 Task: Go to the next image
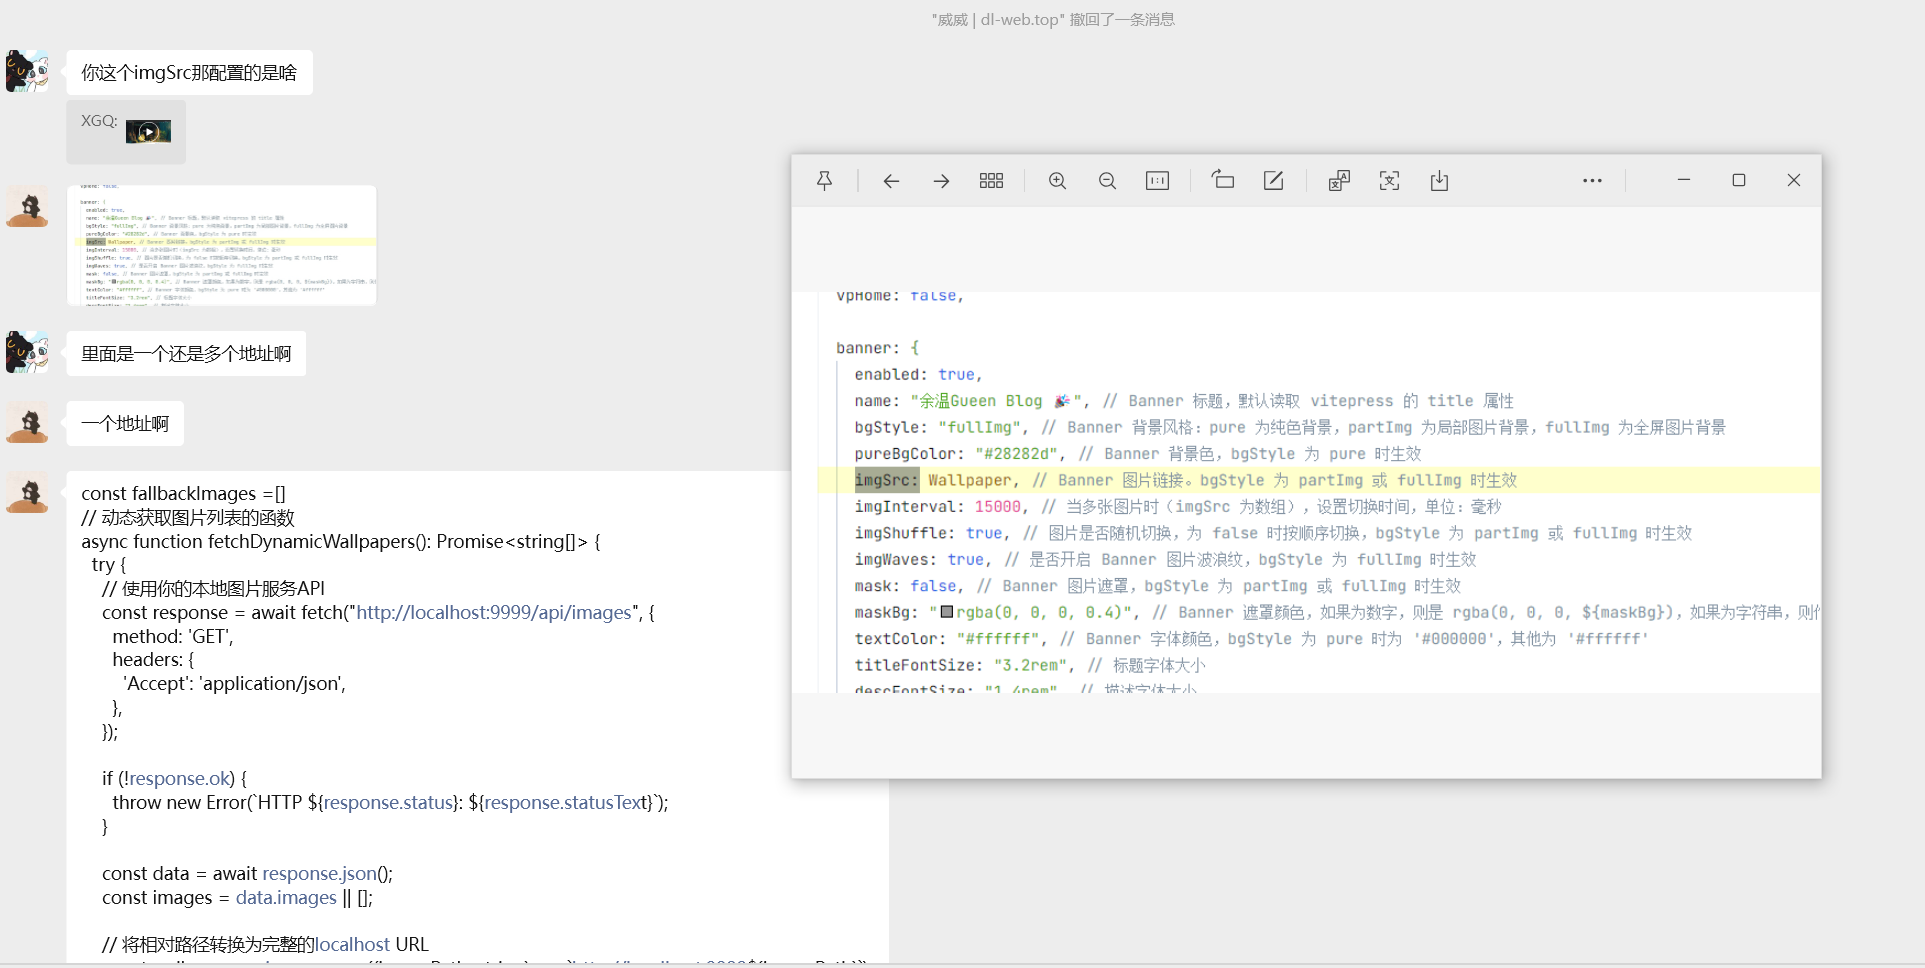click(941, 181)
